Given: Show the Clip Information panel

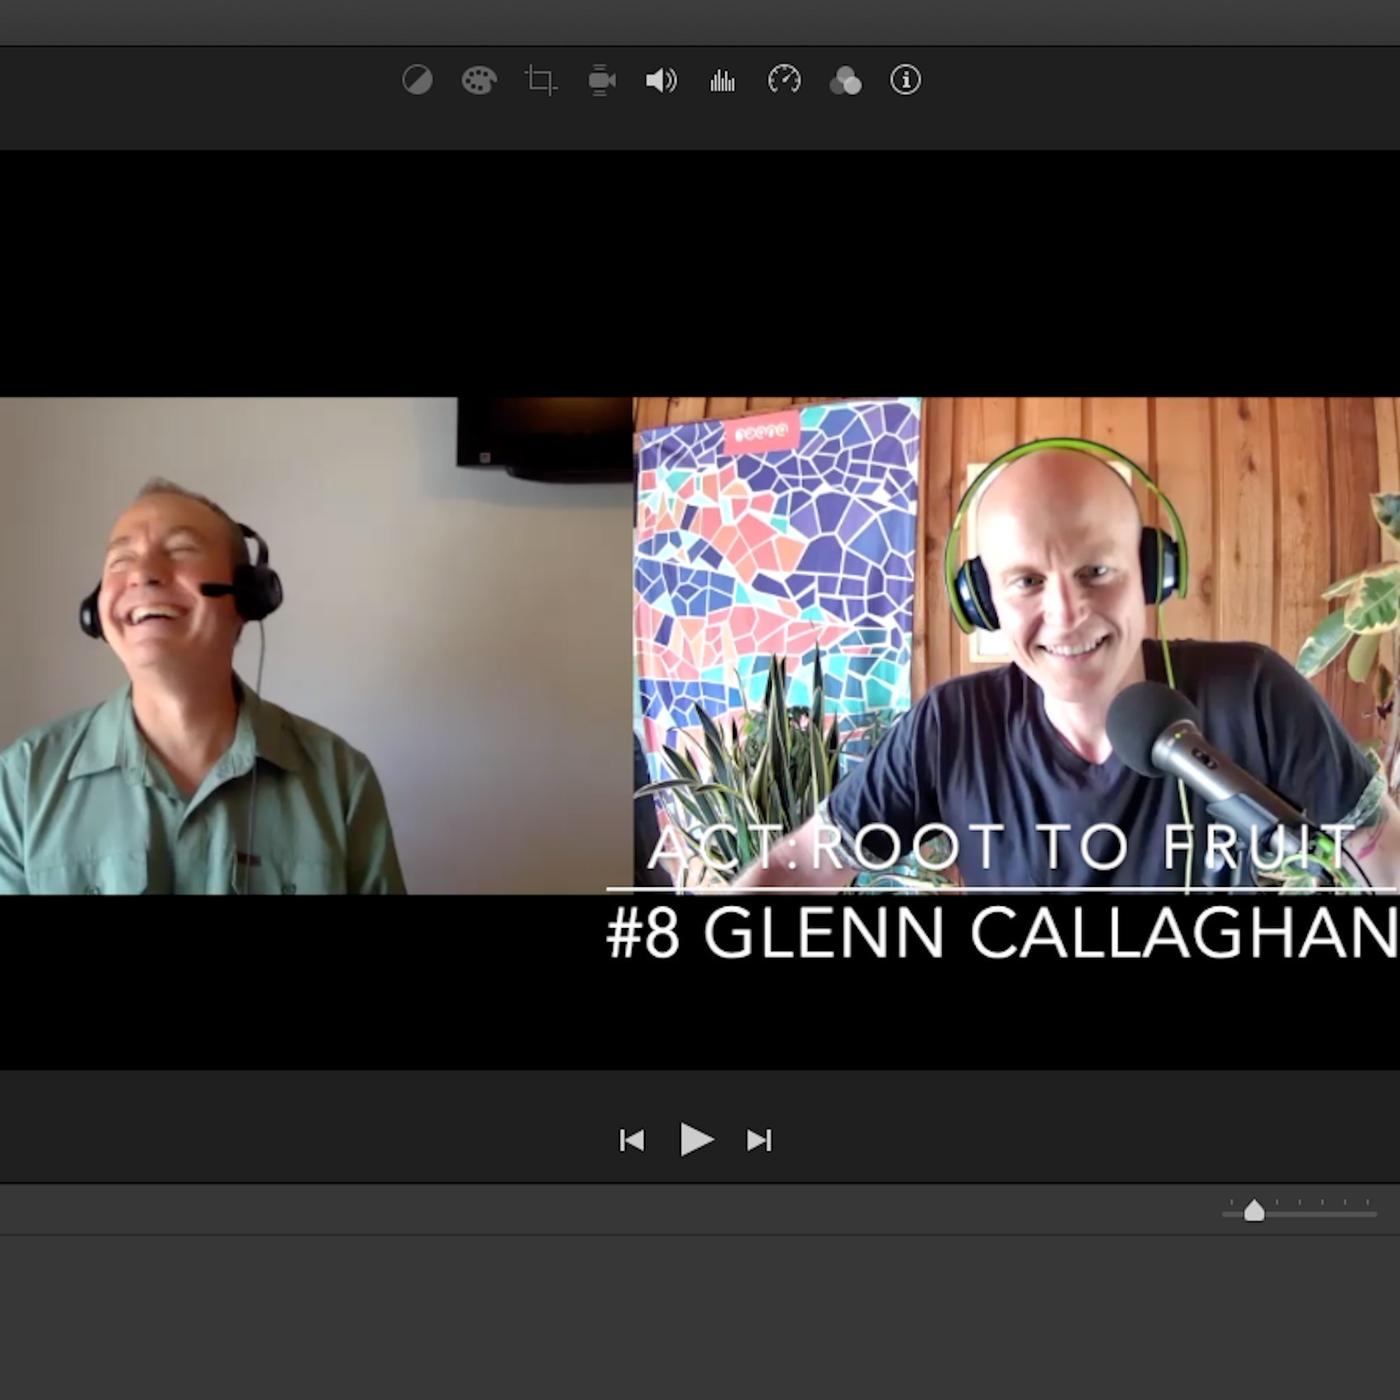Looking at the screenshot, I should [905, 82].
